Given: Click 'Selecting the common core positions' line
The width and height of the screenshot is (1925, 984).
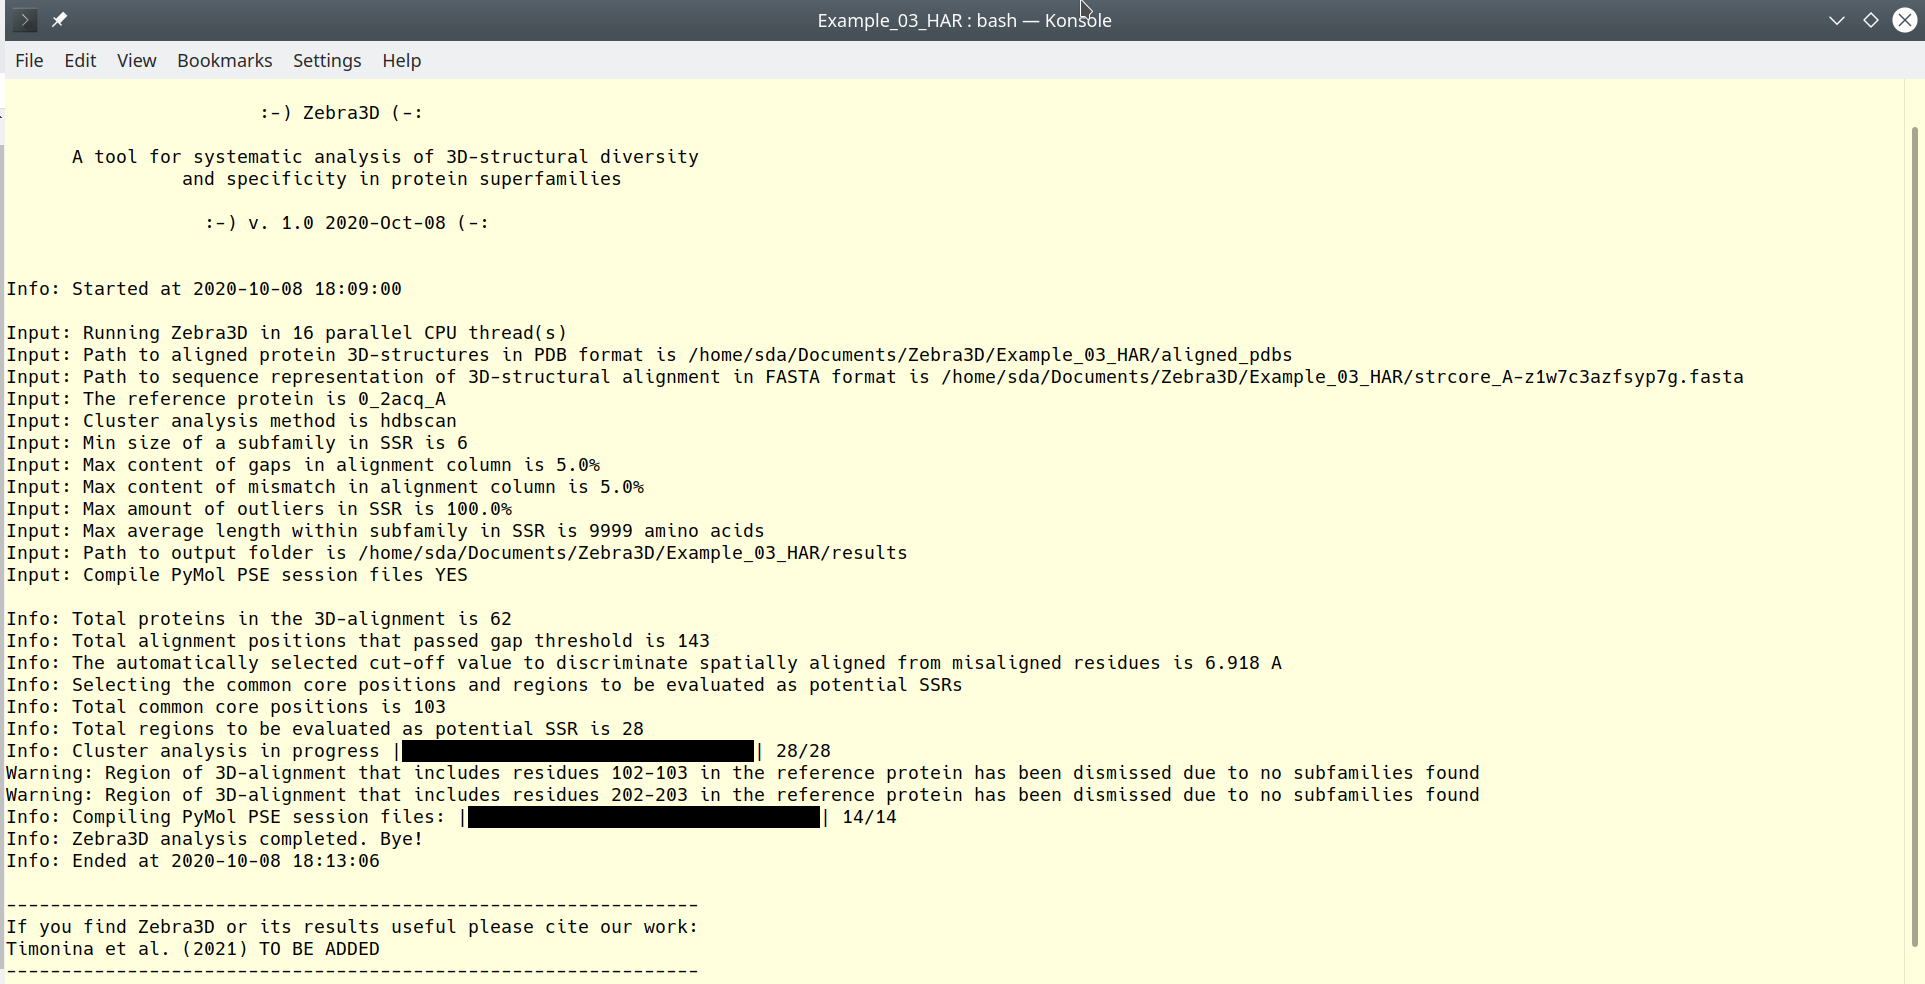Looking at the screenshot, I should pyautogui.click(x=484, y=685).
